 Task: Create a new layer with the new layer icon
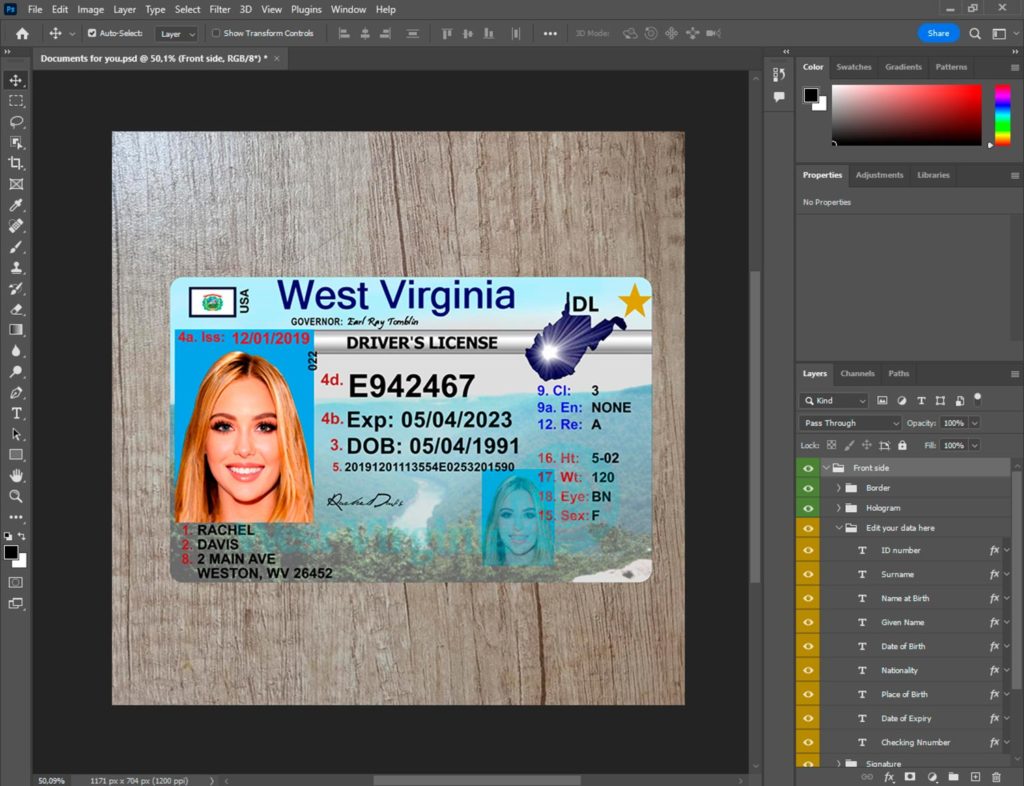pyautogui.click(x=975, y=777)
